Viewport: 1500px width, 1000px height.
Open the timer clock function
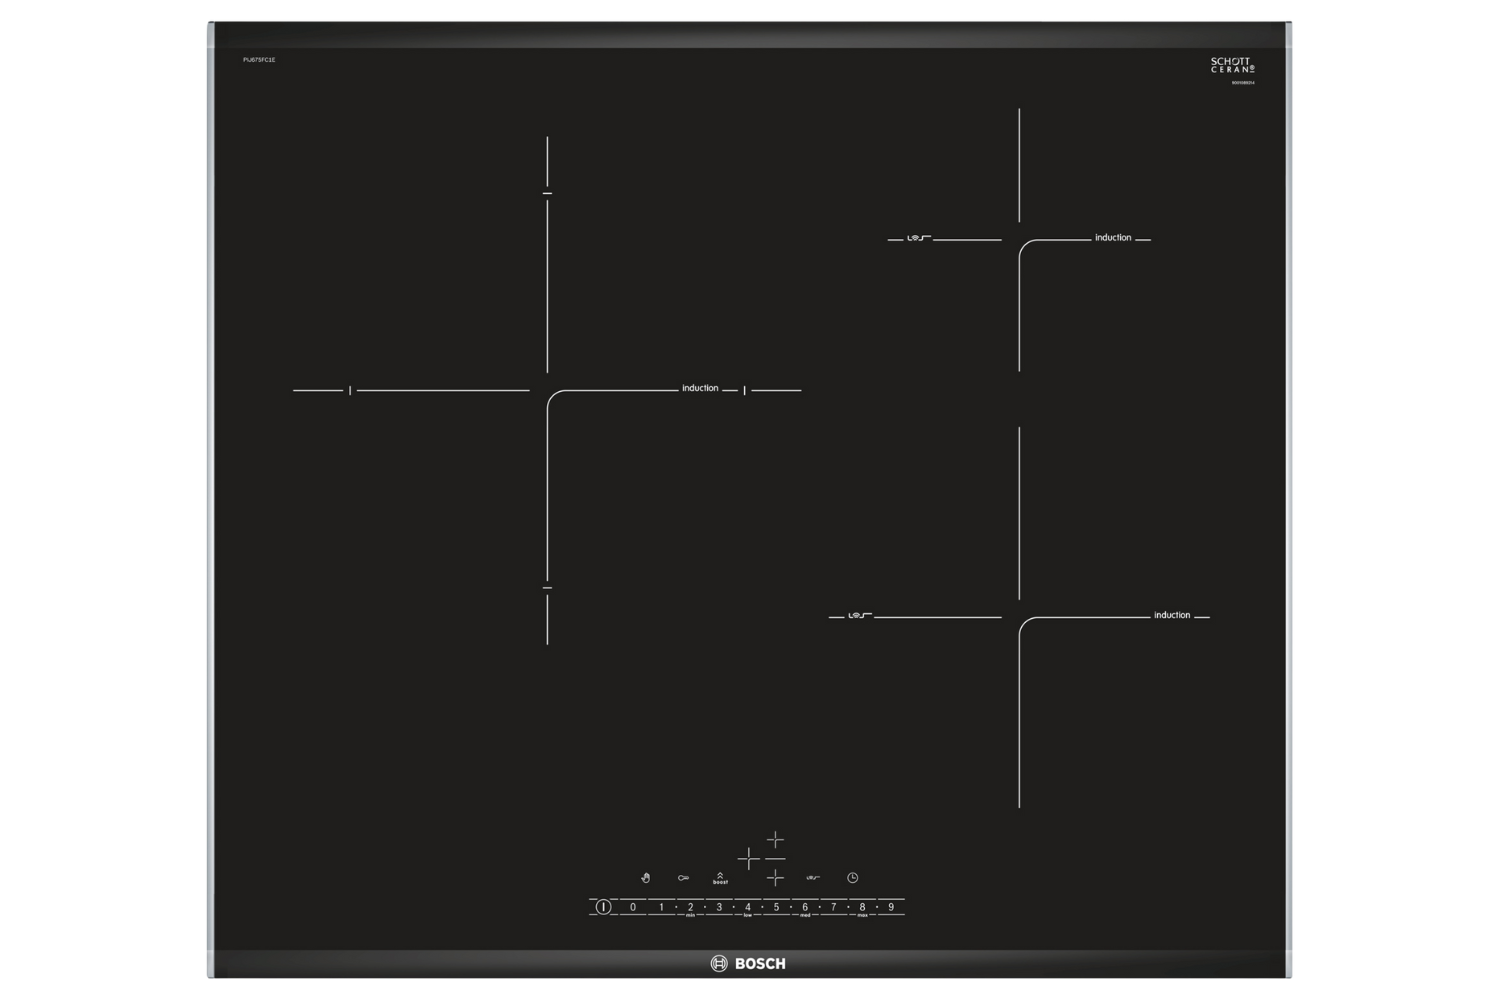853,878
